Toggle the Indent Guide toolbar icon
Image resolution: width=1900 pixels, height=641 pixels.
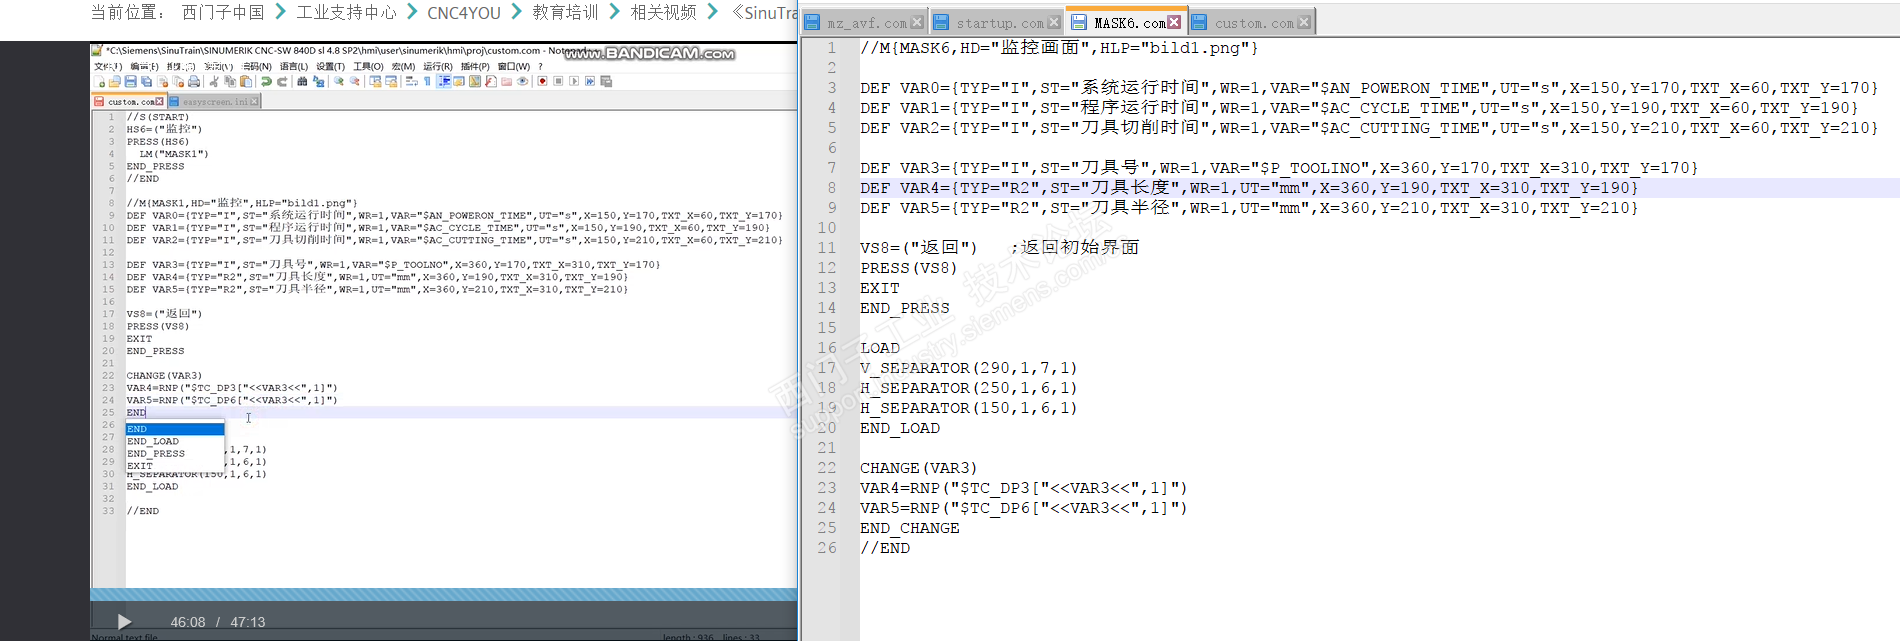(444, 82)
